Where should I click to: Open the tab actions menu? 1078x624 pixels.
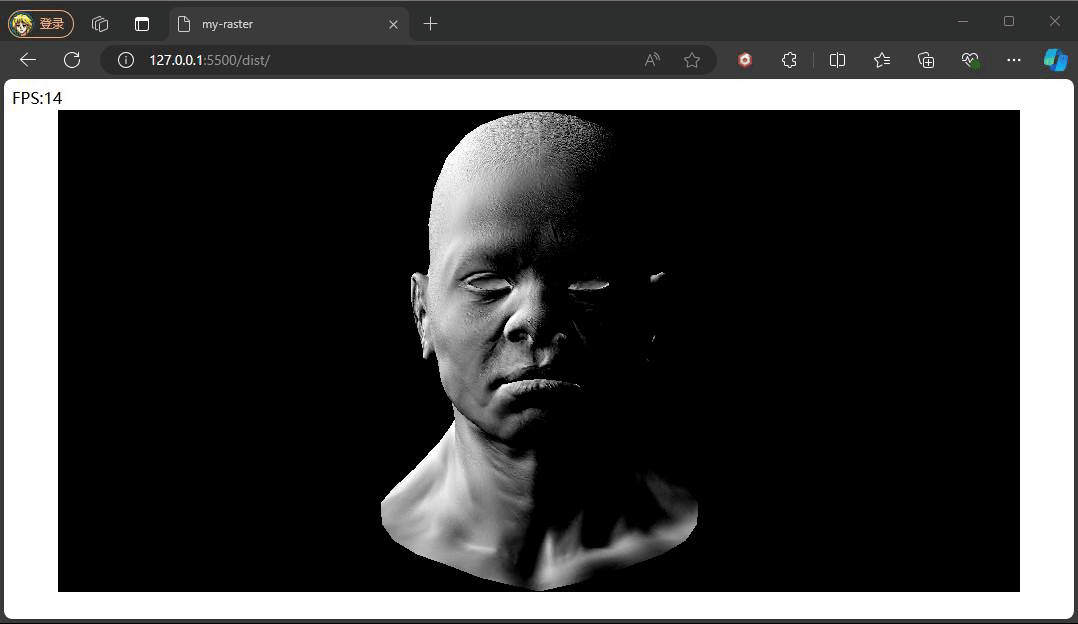[x=142, y=24]
